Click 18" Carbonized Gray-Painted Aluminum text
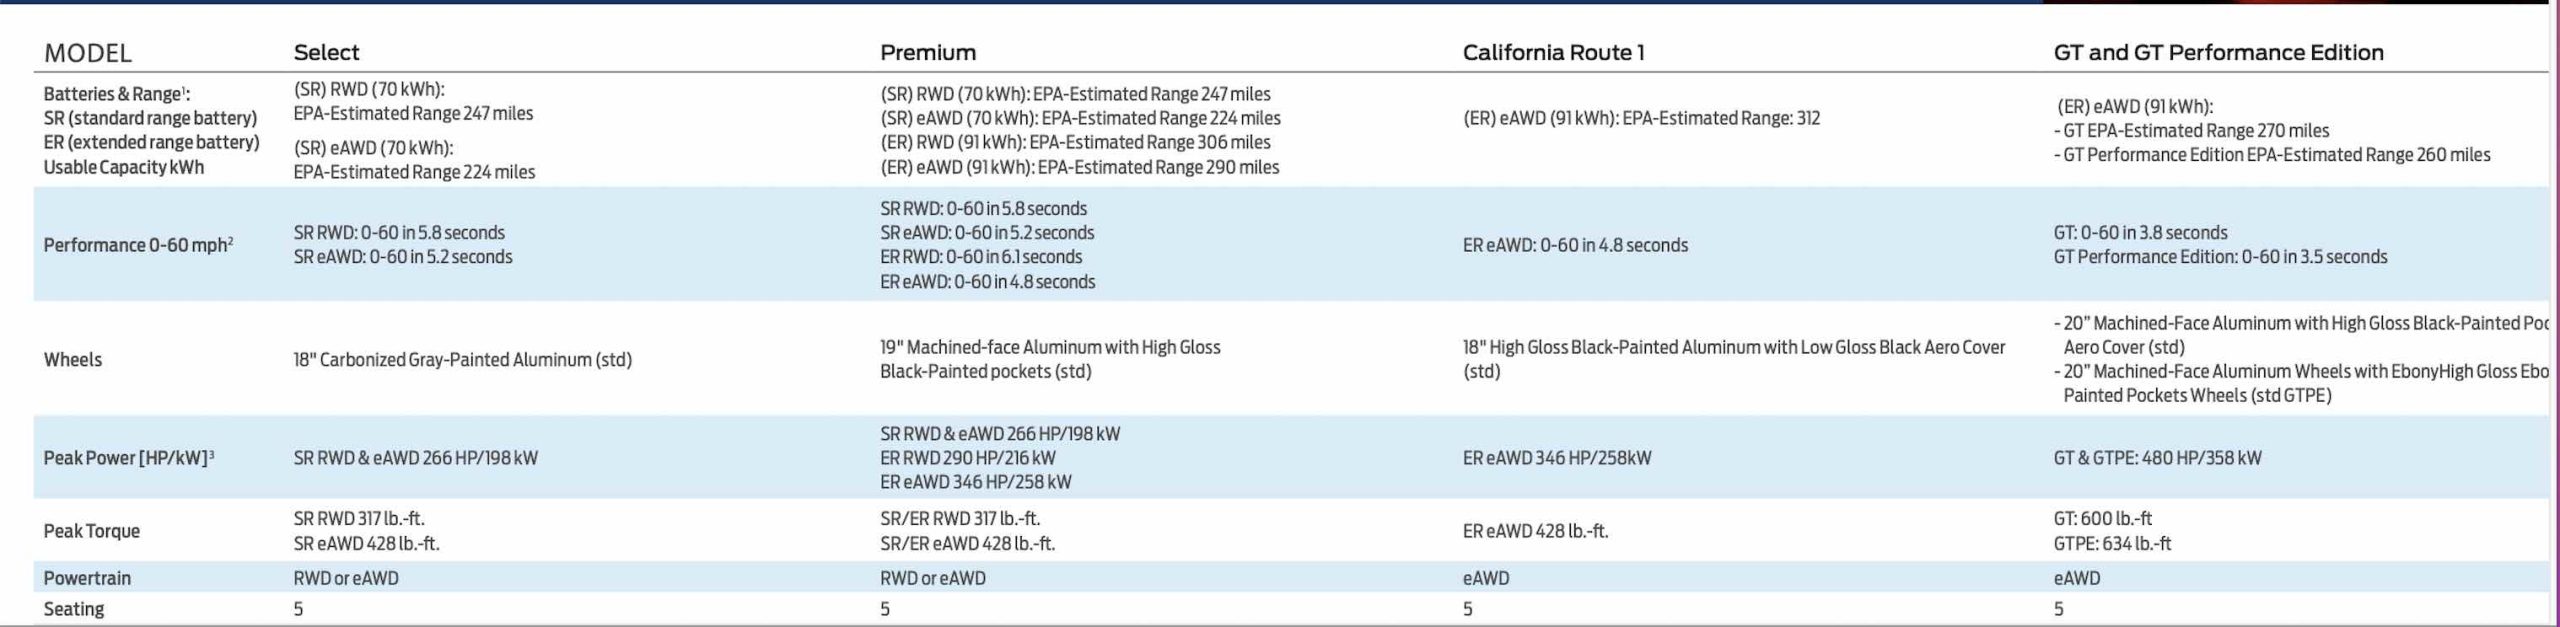This screenshot has height=627, width=2560. [462, 359]
